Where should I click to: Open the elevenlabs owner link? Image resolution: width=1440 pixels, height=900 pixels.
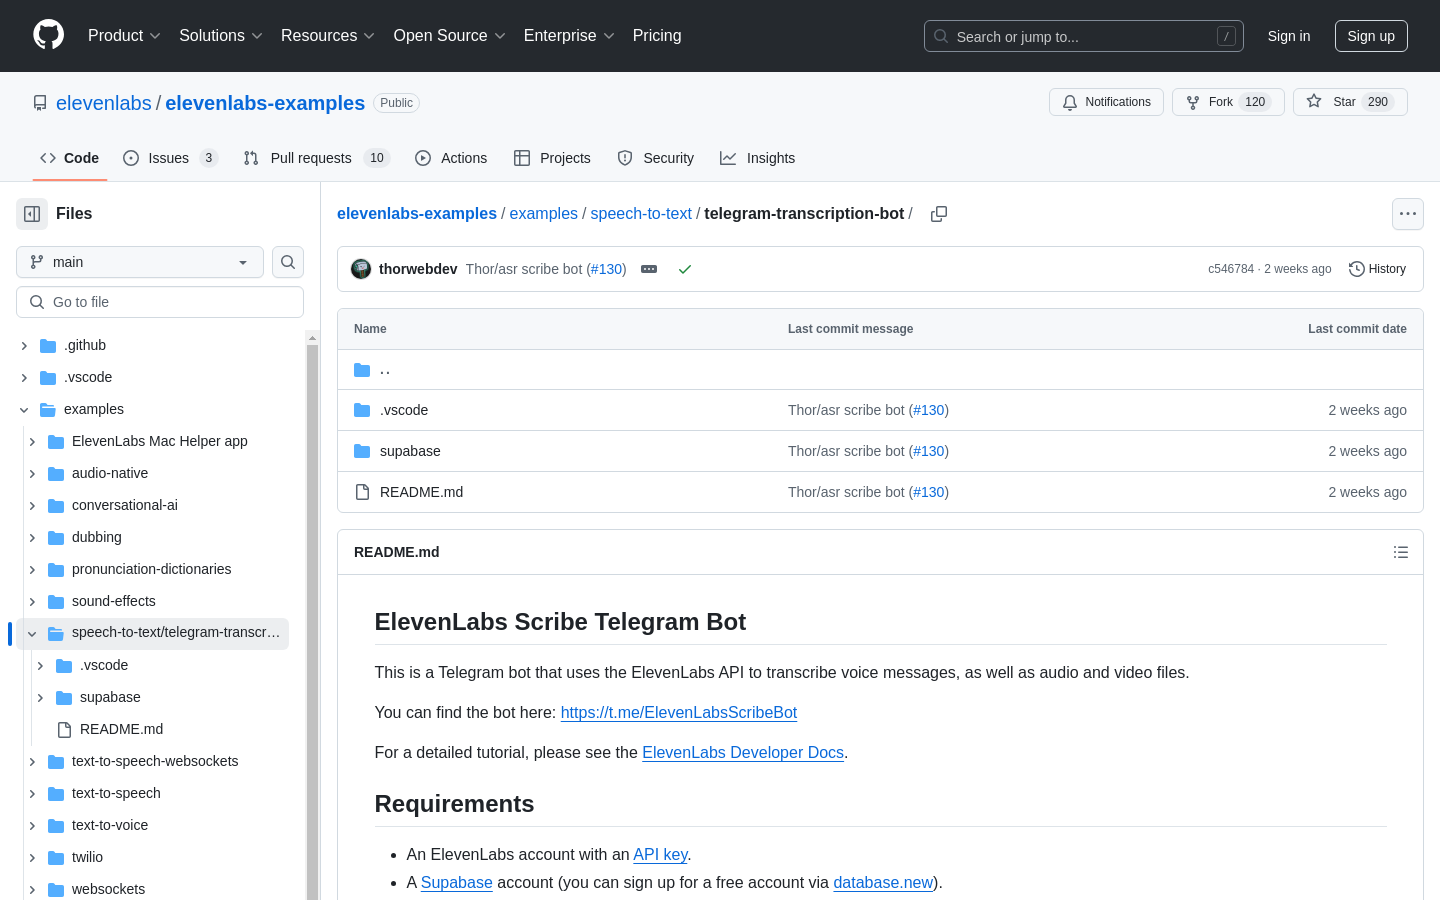(104, 103)
